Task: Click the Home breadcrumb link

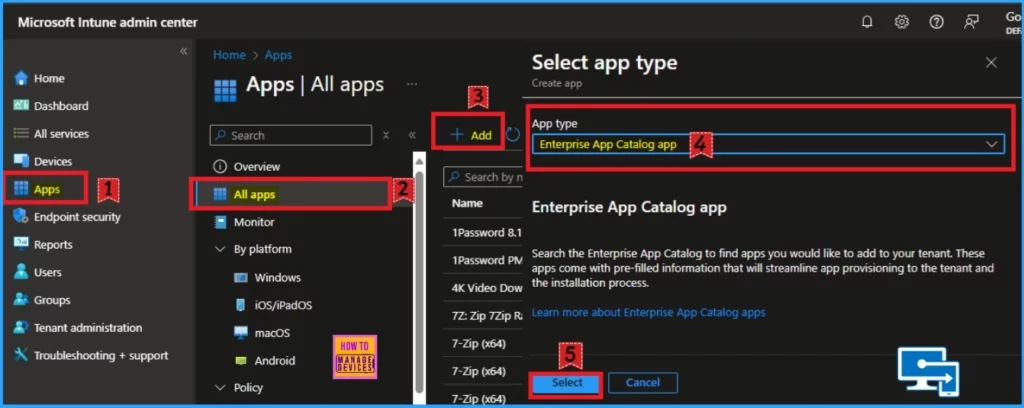Action: (x=229, y=55)
